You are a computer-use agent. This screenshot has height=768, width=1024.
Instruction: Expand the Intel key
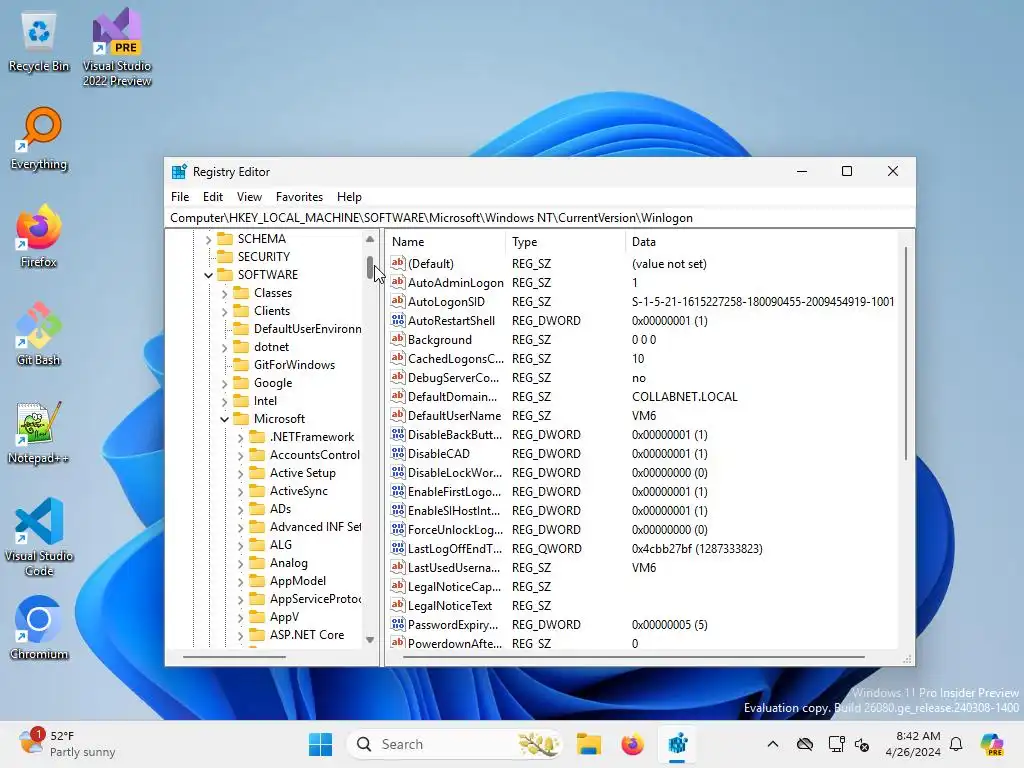tap(225, 402)
